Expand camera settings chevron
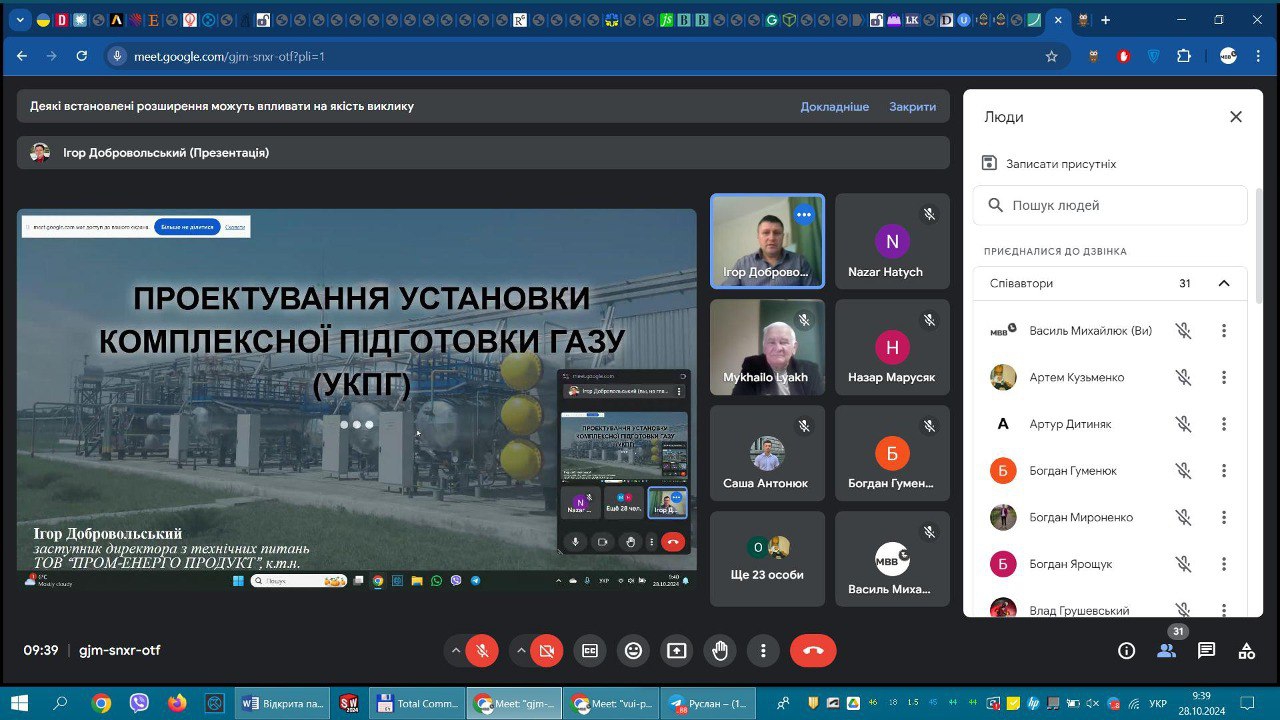 [520, 651]
